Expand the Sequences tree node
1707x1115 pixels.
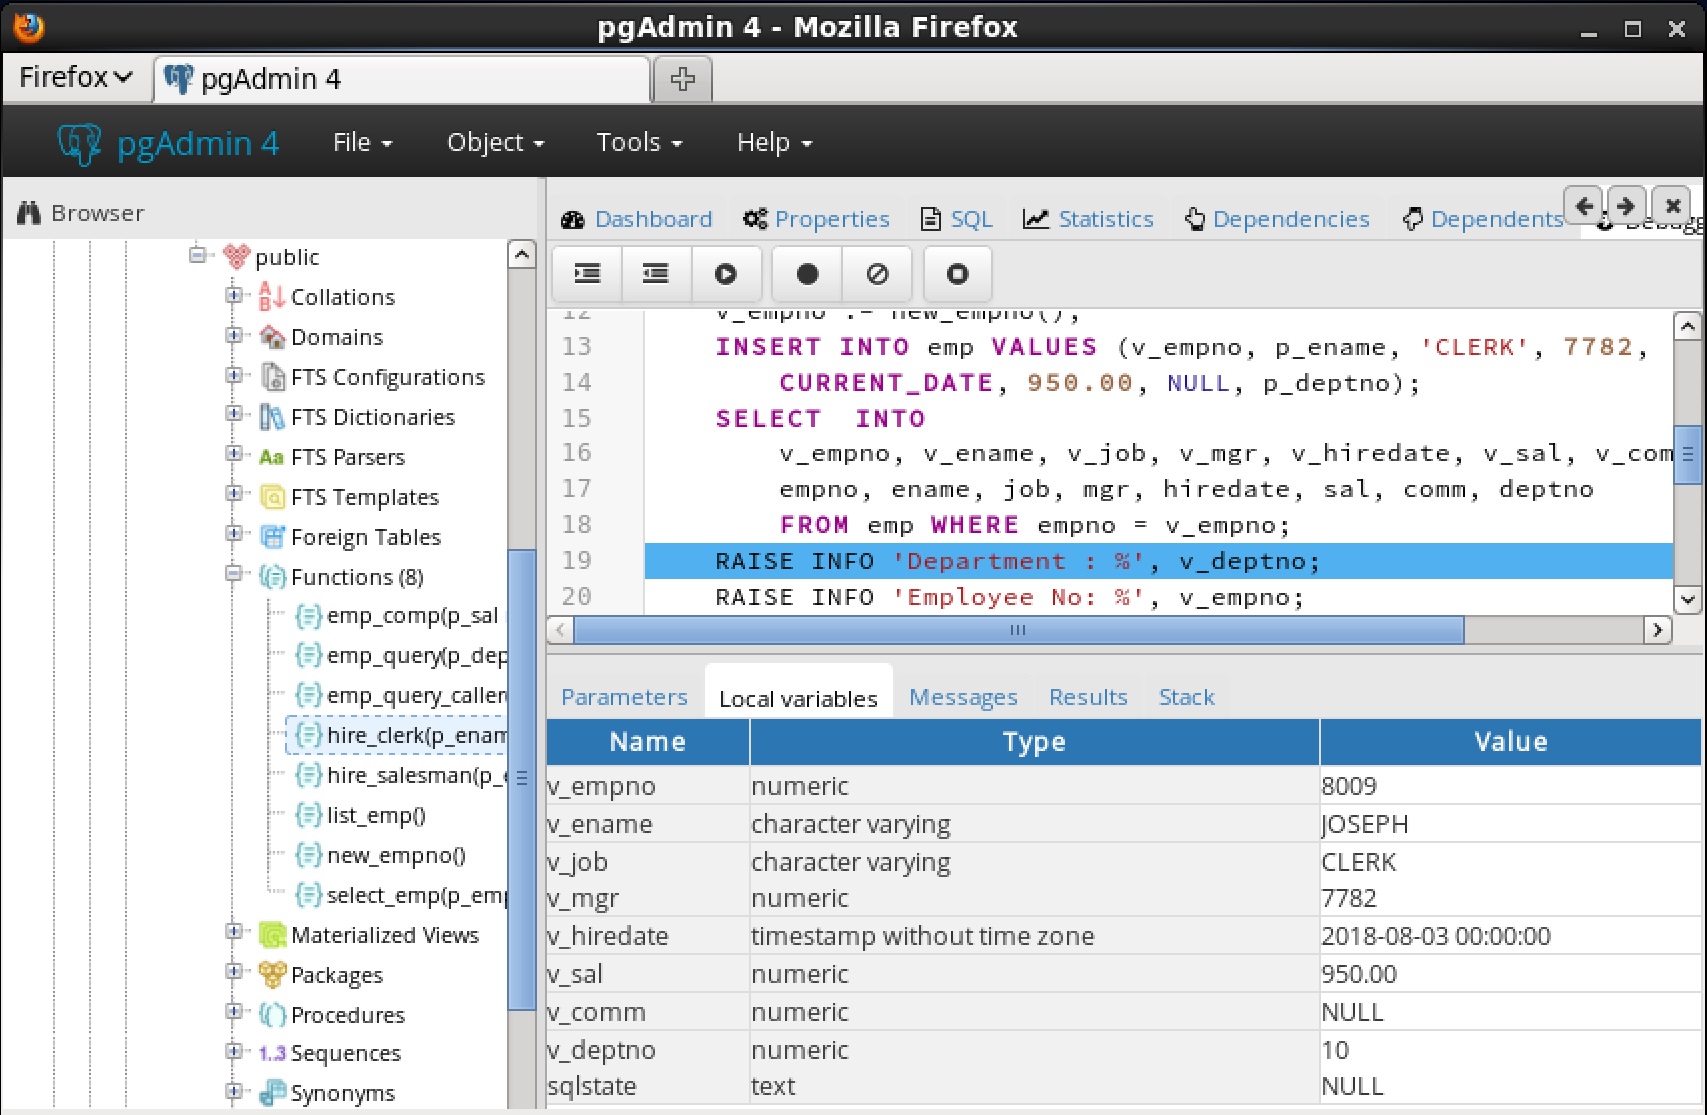pyautogui.click(x=233, y=1051)
